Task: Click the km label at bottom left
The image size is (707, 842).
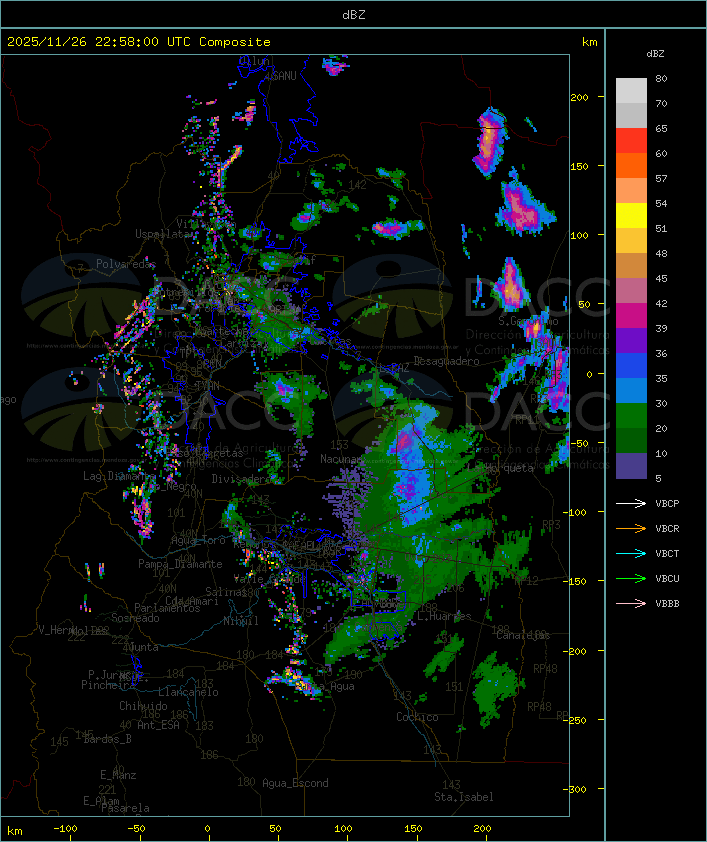Action: click(14, 831)
